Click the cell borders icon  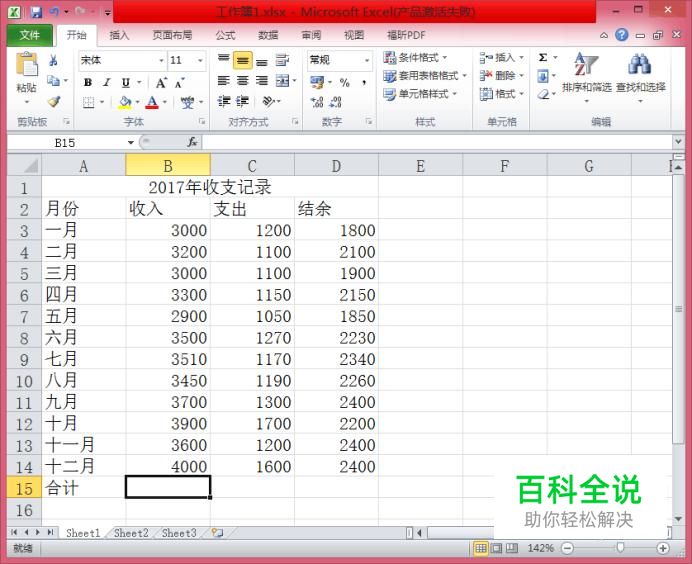pyautogui.click(x=89, y=102)
